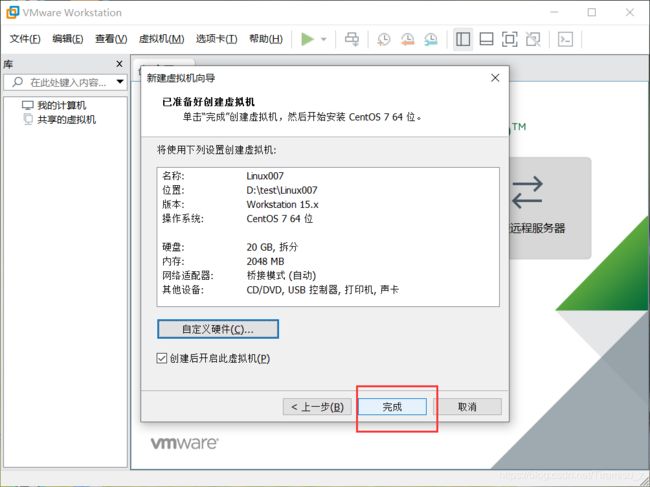Click the Revert to Snapshot icon
This screenshot has width=650, height=487.
pos(407,39)
